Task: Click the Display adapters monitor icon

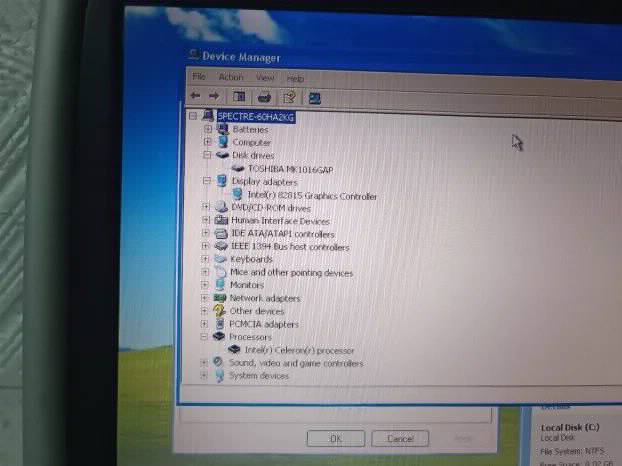Action: click(222, 181)
